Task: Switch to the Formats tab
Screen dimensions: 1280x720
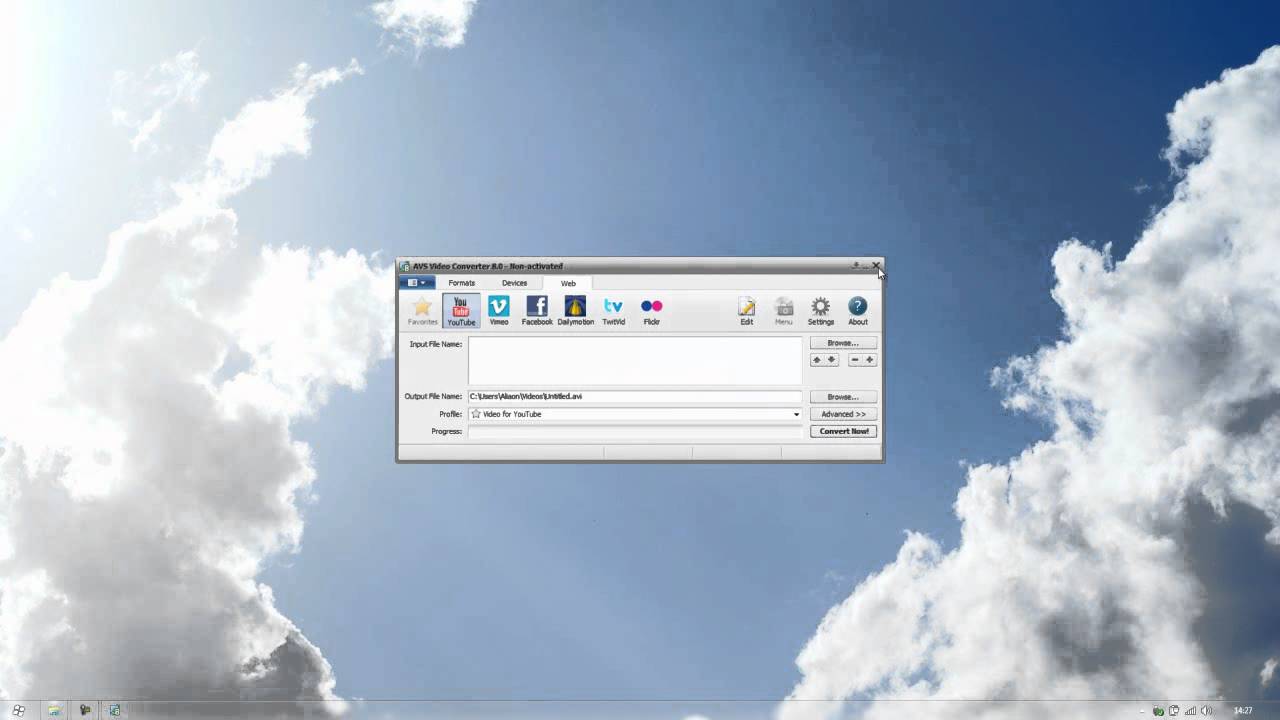Action: coord(462,283)
